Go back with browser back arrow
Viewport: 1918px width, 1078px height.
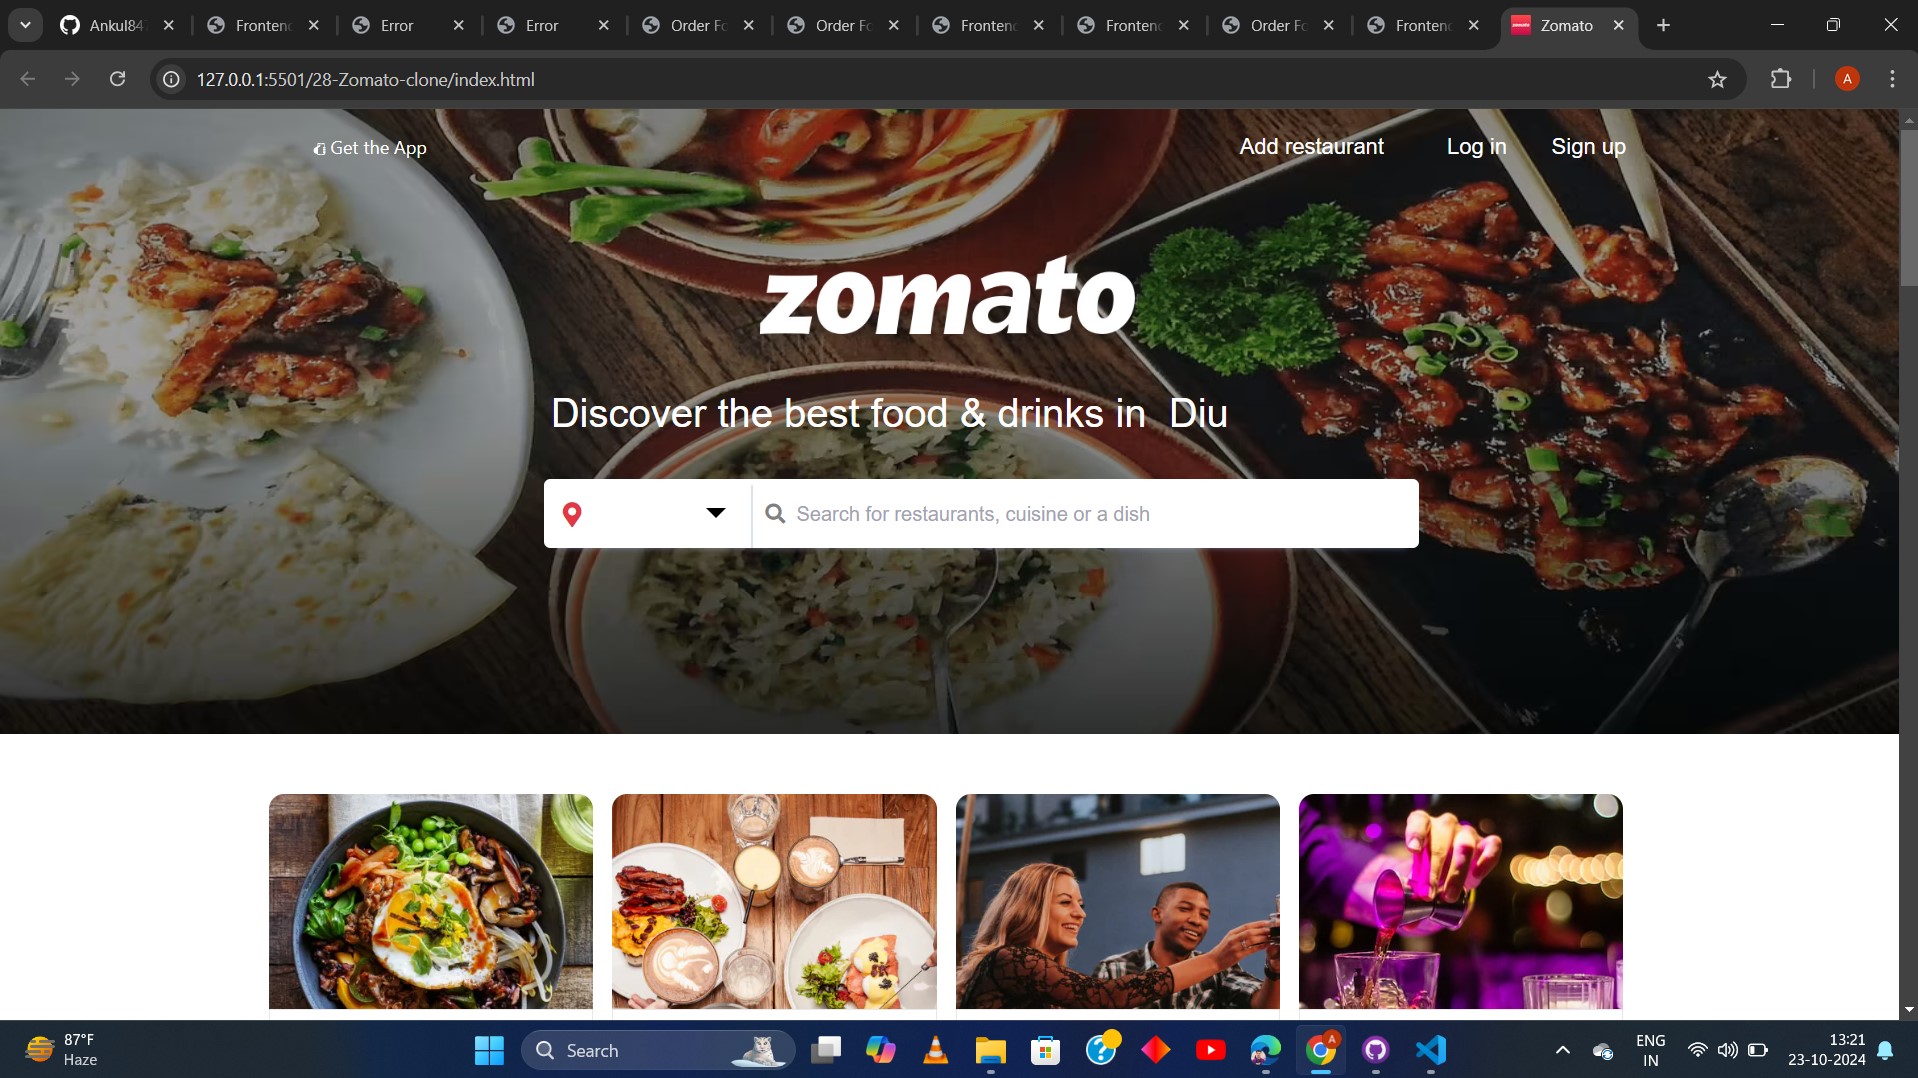pos(28,79)
